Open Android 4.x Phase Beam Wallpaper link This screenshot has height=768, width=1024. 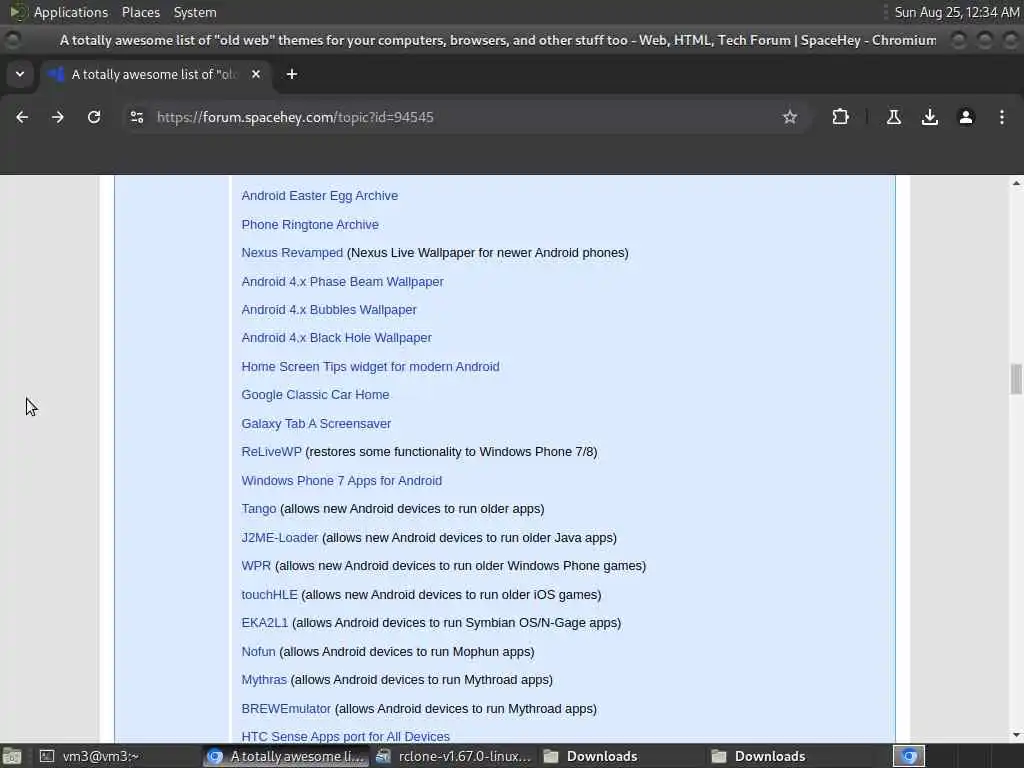pos(342,281)
